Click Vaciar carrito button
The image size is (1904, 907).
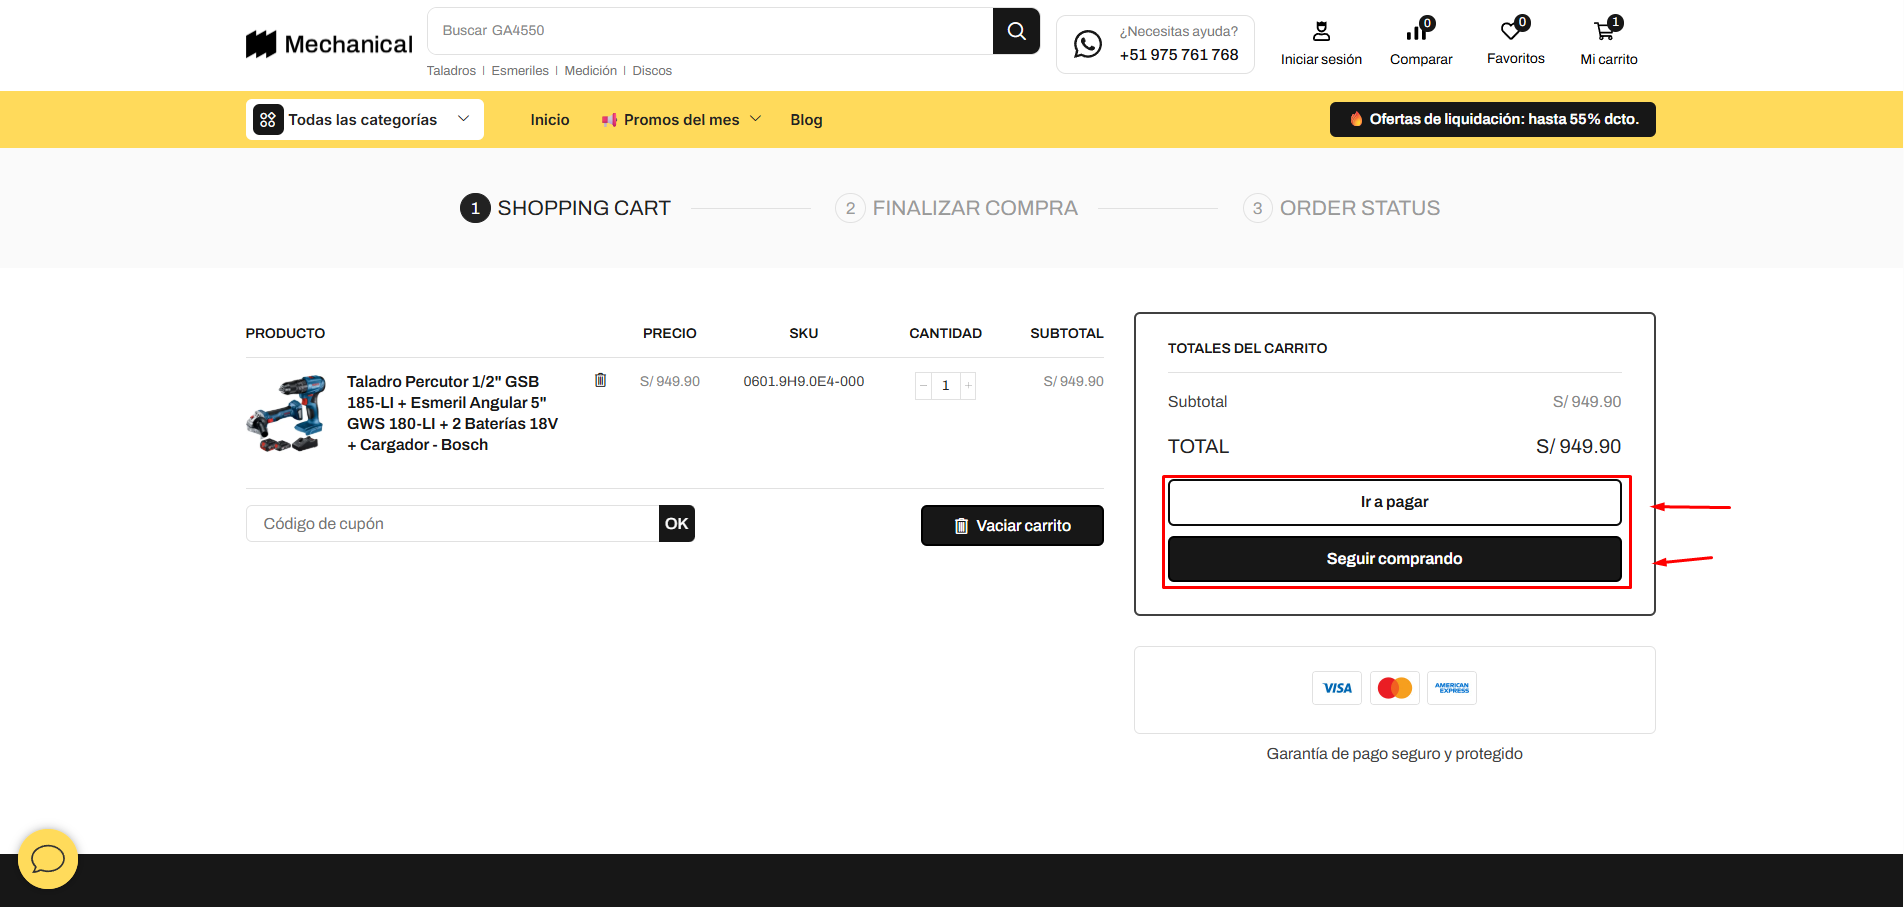point(1012,526)
